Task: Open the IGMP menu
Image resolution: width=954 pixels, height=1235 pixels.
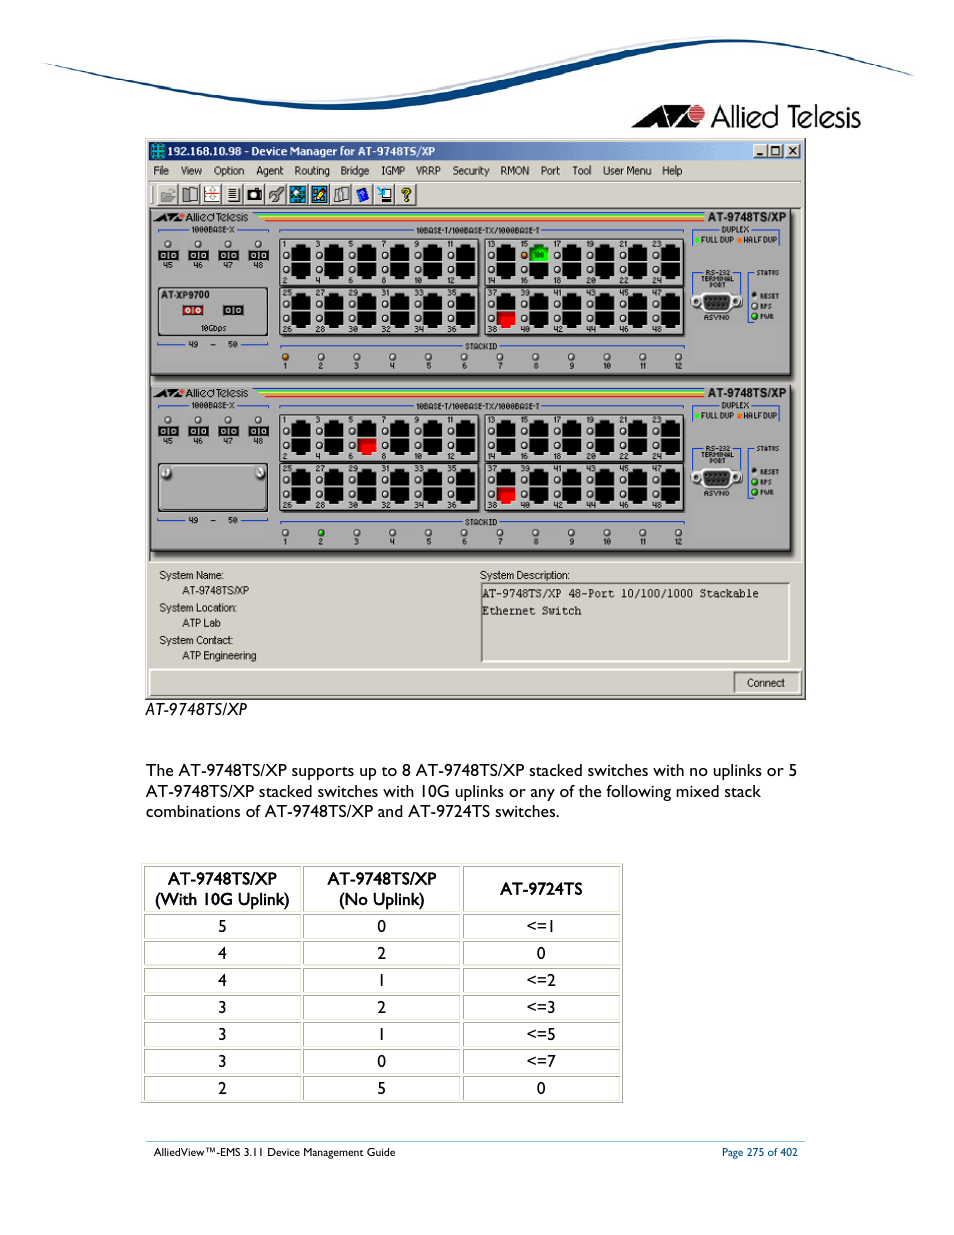Action: coord(393,171)
